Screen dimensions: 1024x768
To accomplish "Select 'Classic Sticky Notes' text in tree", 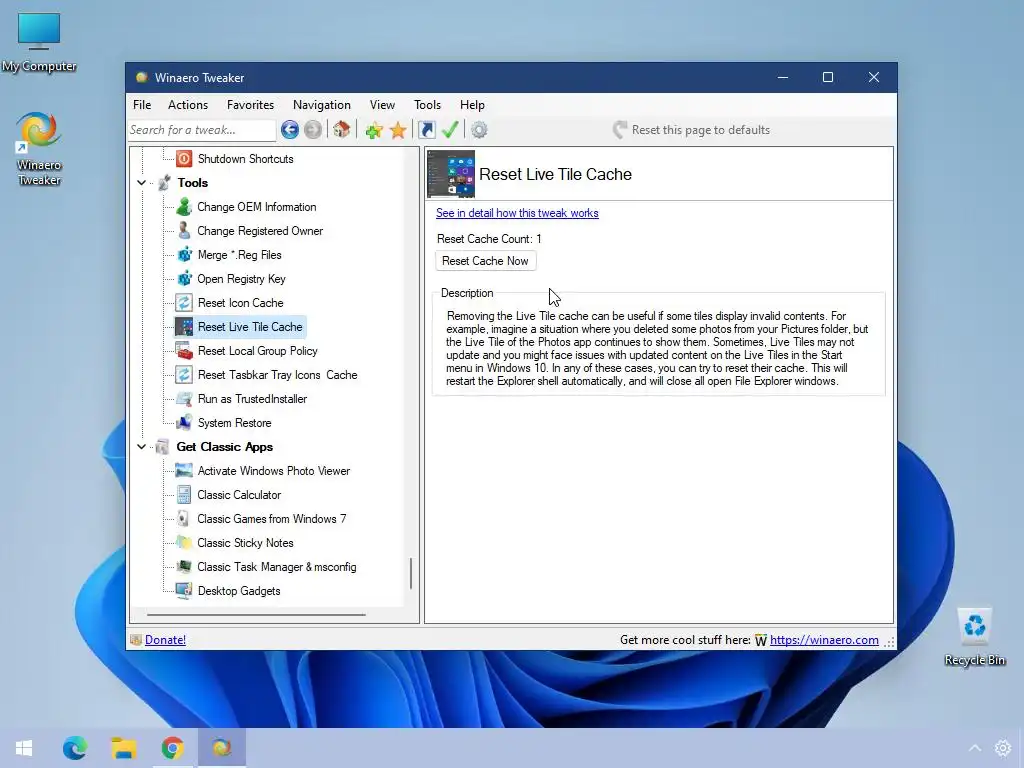I will [x=246, y=543].
